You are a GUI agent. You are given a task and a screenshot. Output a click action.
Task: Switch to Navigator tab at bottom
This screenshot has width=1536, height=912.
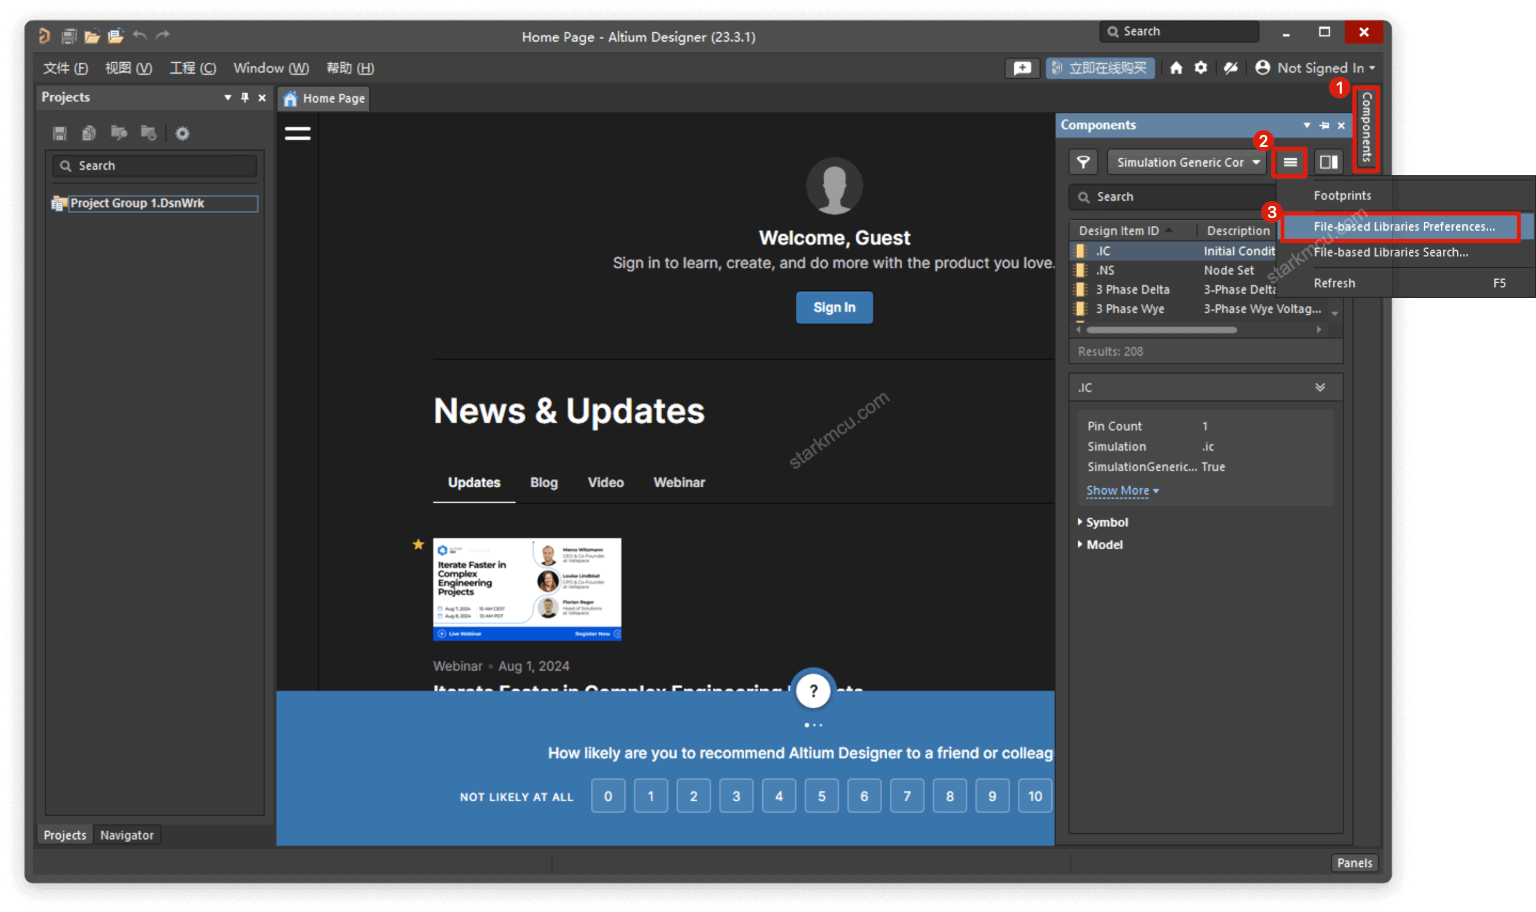pos(127,835)
